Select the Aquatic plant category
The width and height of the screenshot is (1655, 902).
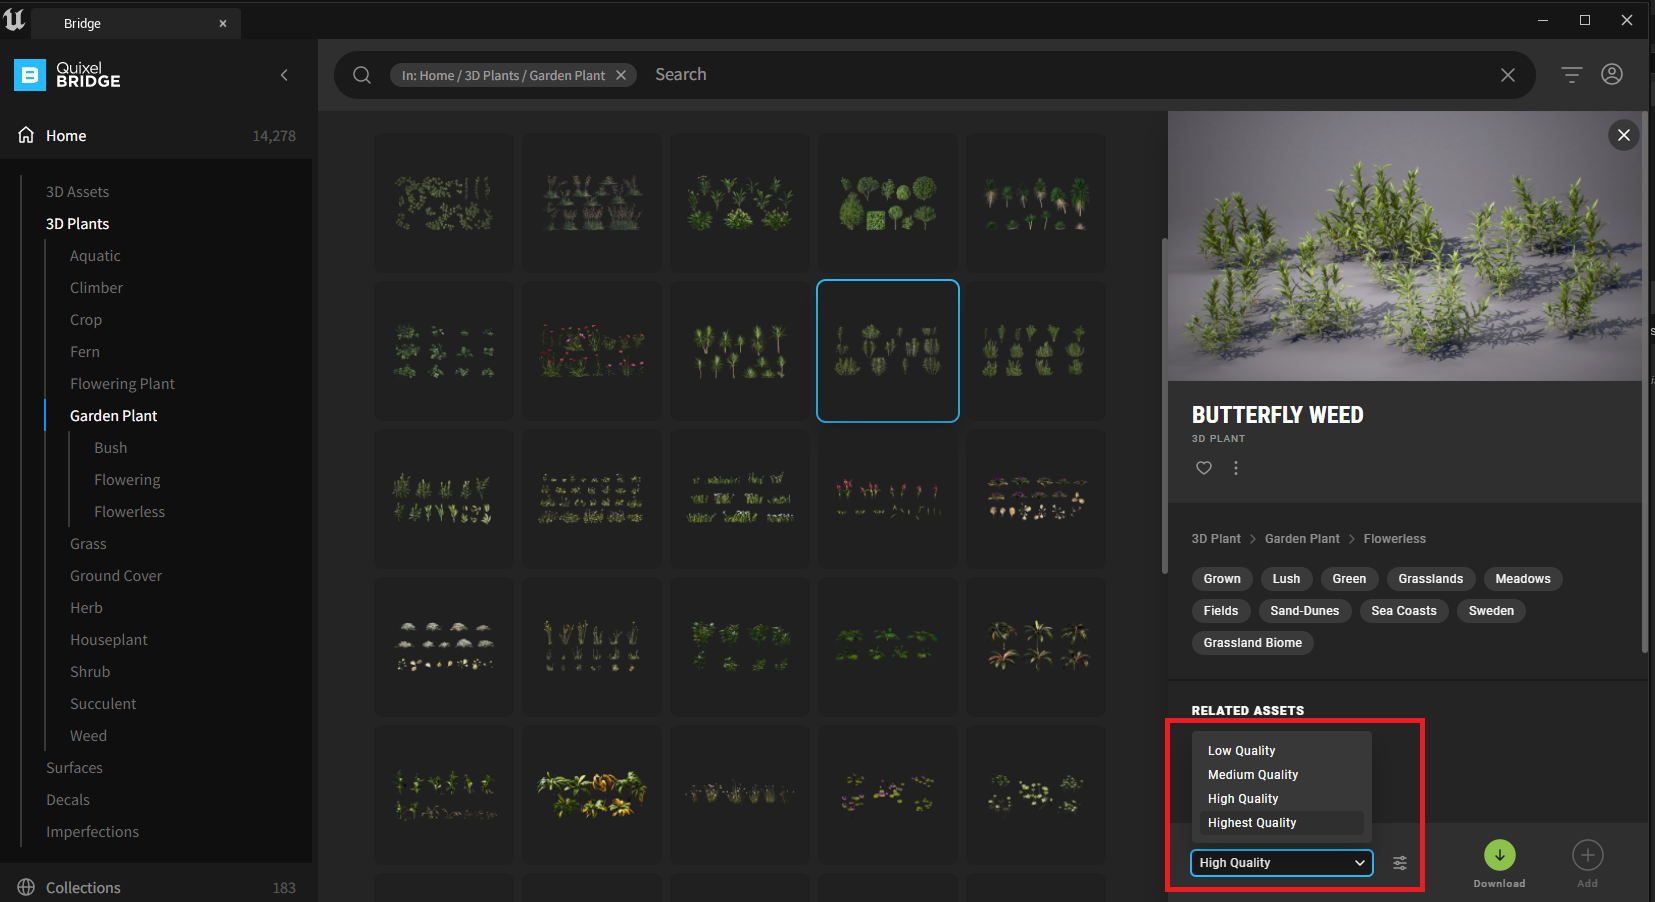[x=95, y=256]
